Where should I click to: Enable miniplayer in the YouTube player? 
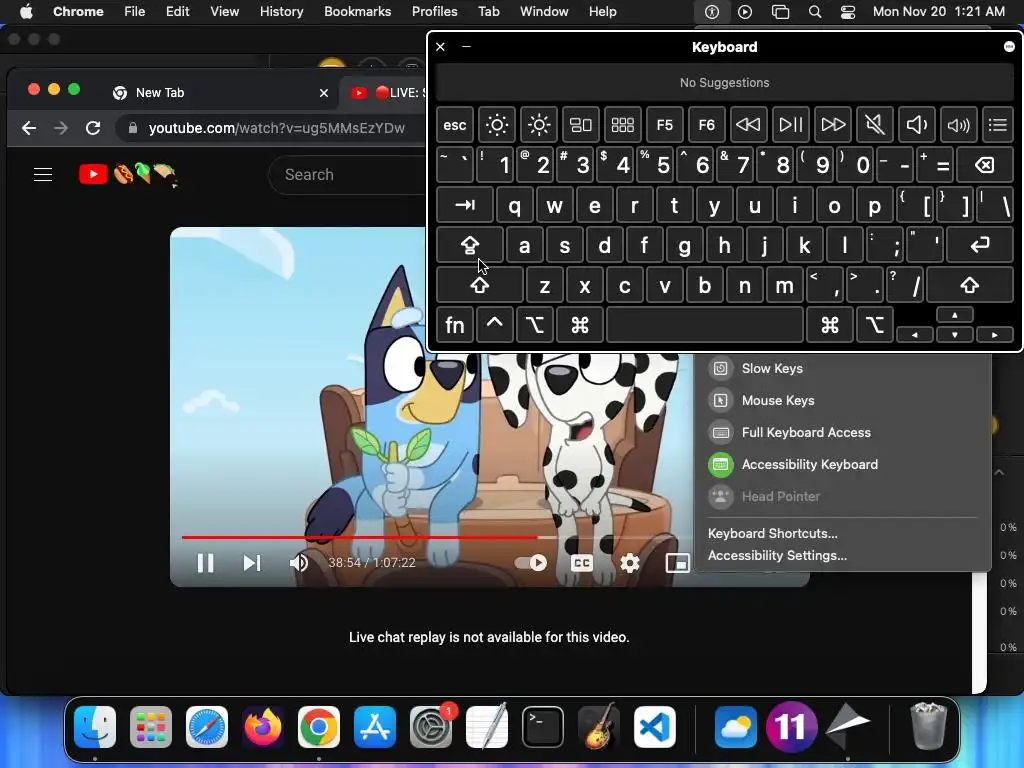(x=677, y=563)
